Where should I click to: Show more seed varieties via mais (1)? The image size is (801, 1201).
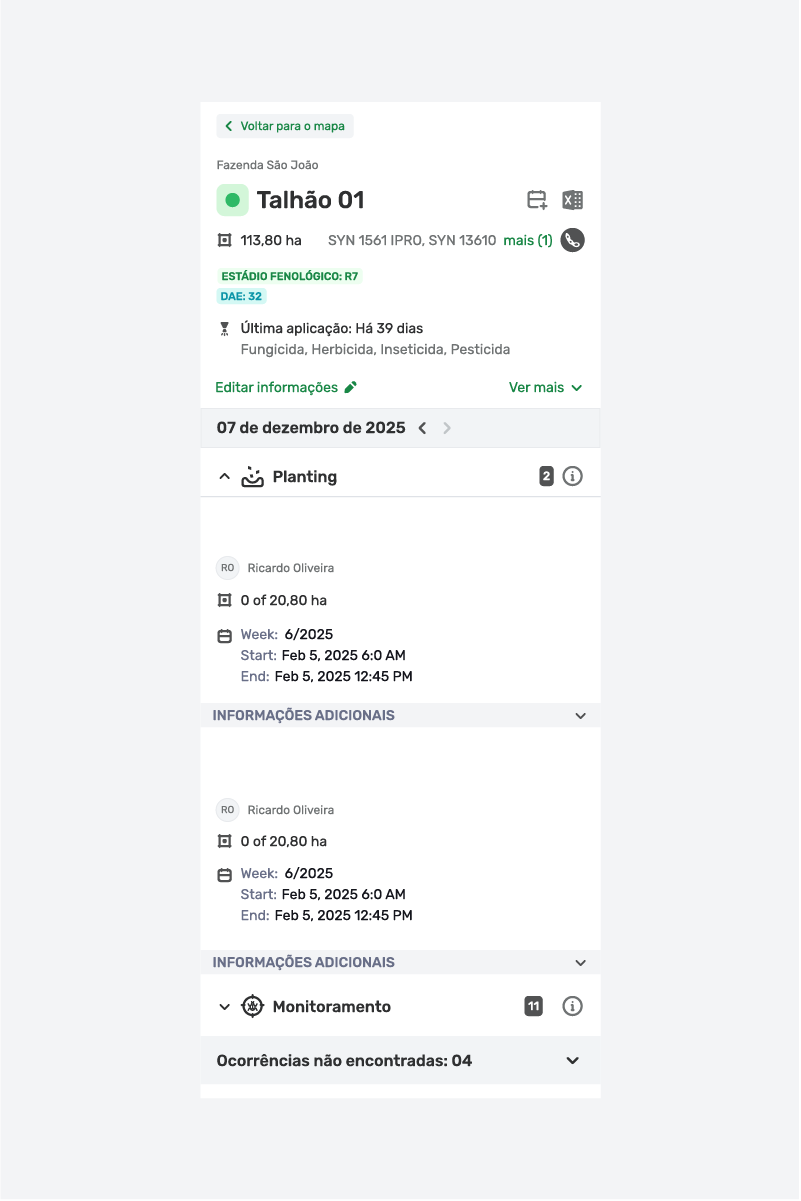click(528, 240)
